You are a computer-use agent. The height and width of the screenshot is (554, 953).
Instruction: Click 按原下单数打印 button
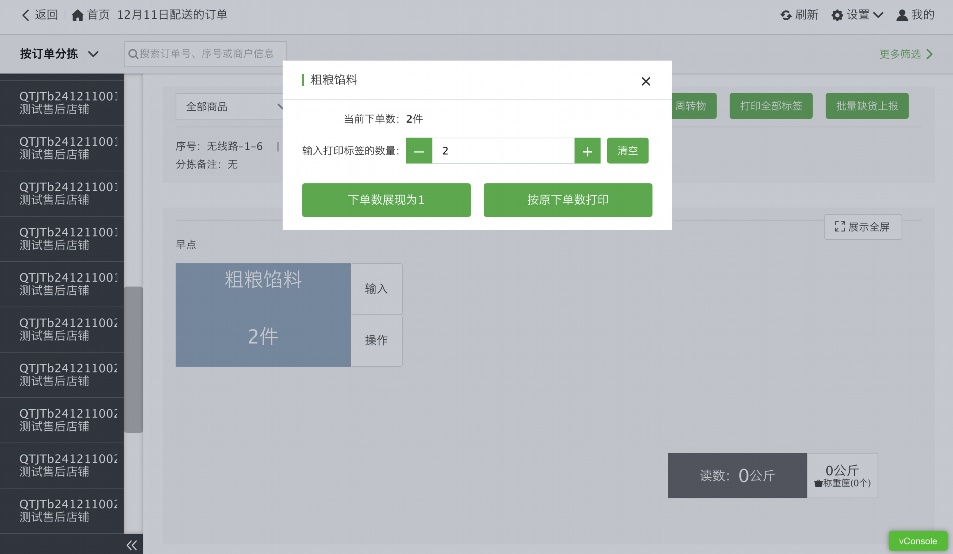(568, 200)
